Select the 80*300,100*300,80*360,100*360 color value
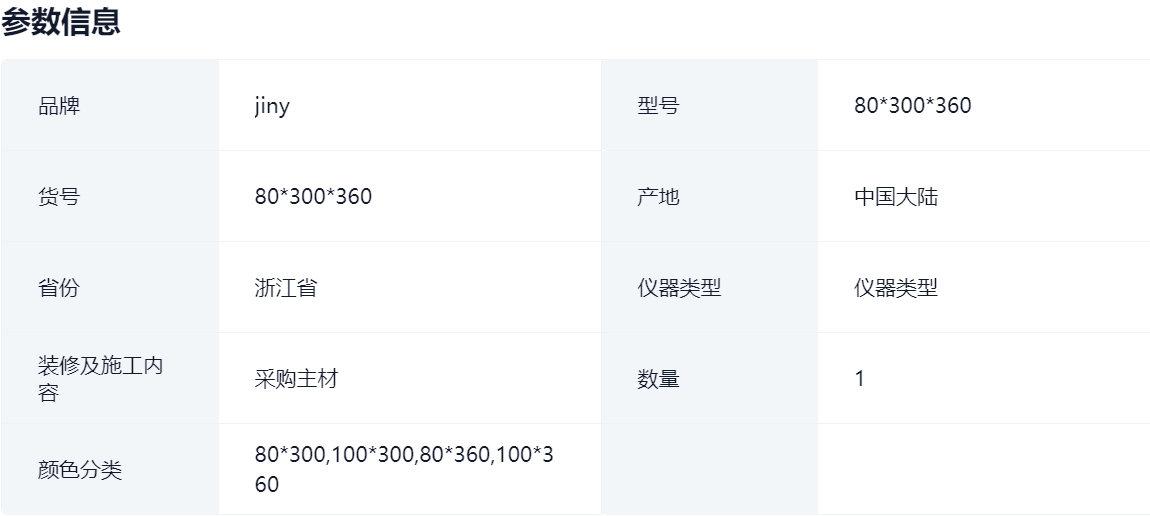1150x516 pixels. coord(404,470)
